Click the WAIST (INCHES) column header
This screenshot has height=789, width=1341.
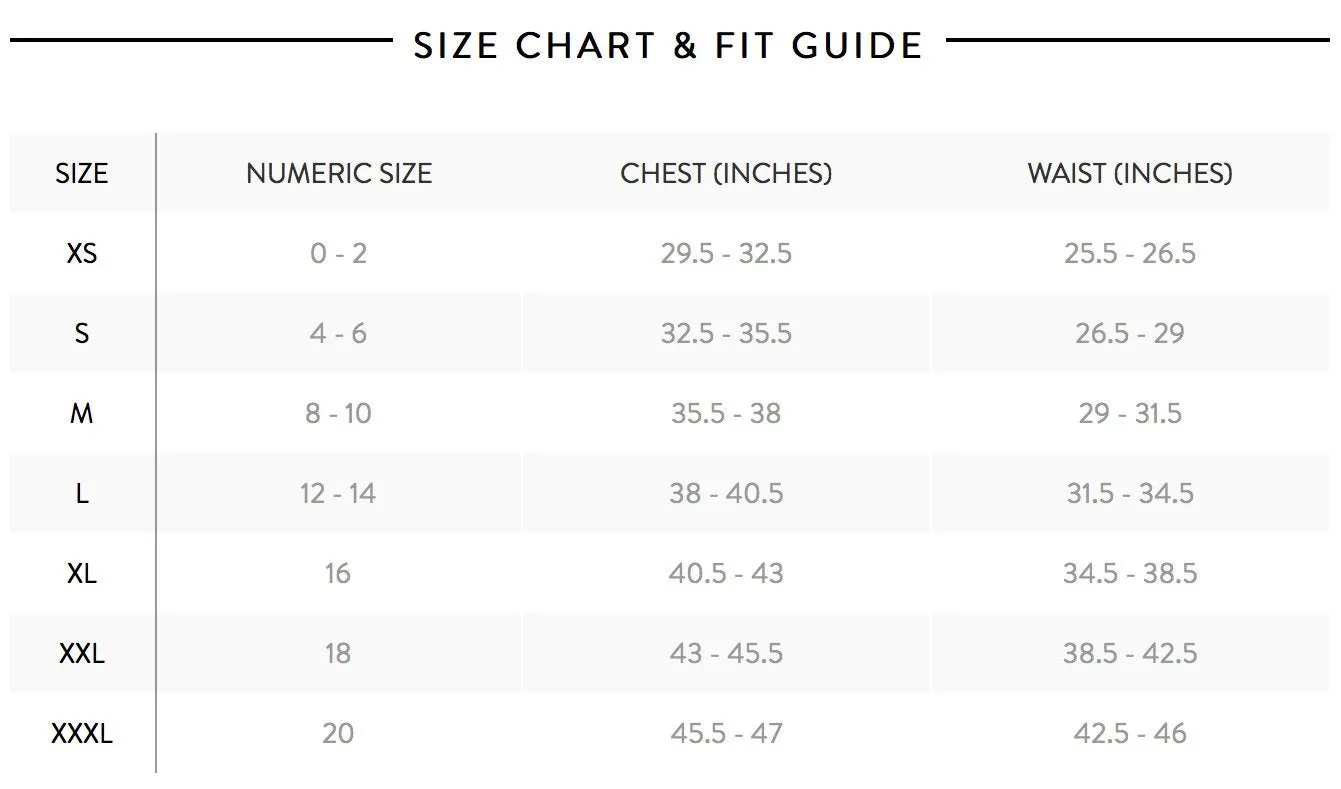[1130, 173]
